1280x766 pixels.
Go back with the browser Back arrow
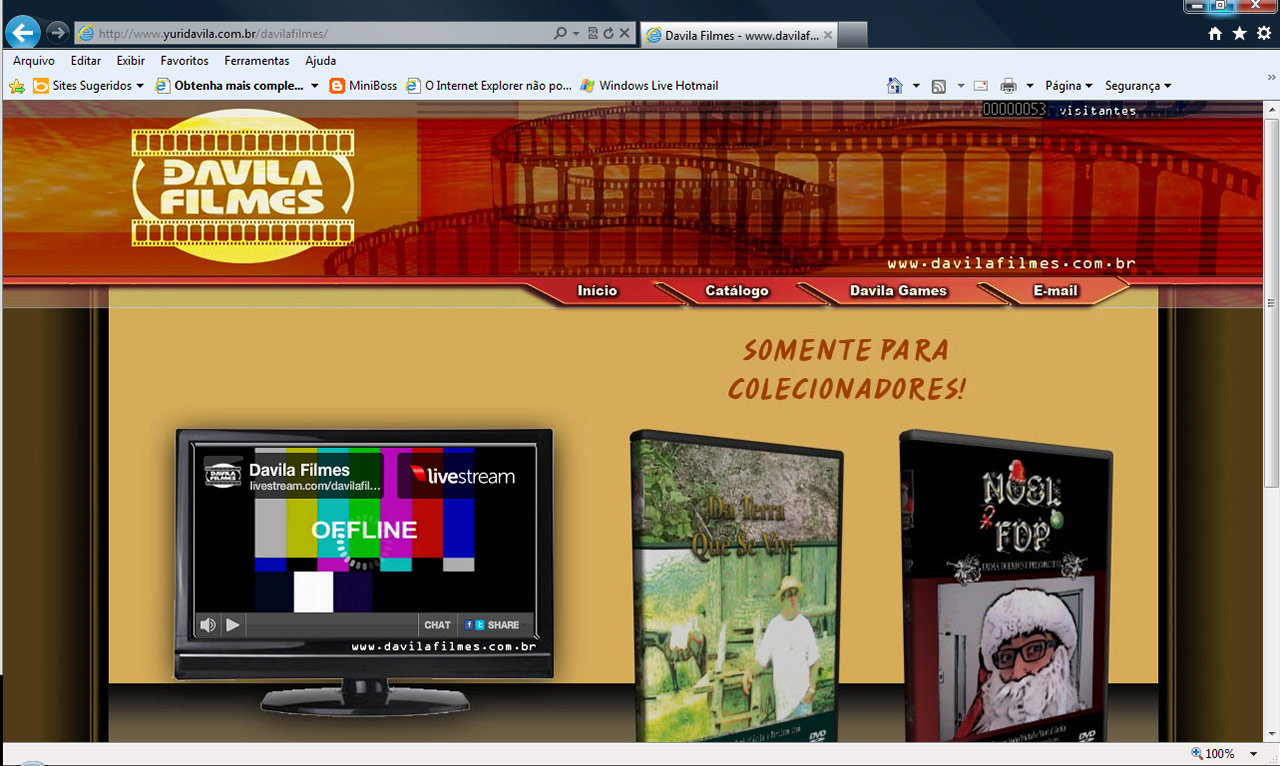click(x=22, y=32)
